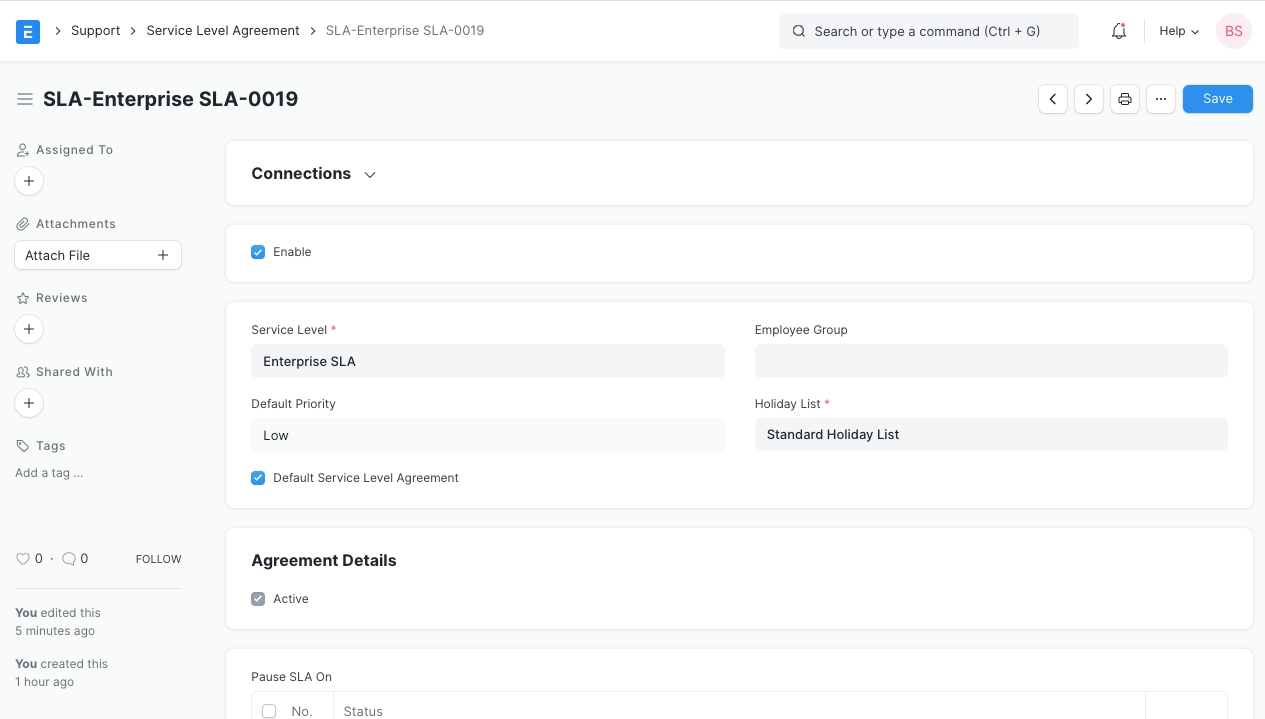Uncheck the Enable checkbox
This screenshot has height=719, width=1265.
pyautogui.click(x=258, y=252)
